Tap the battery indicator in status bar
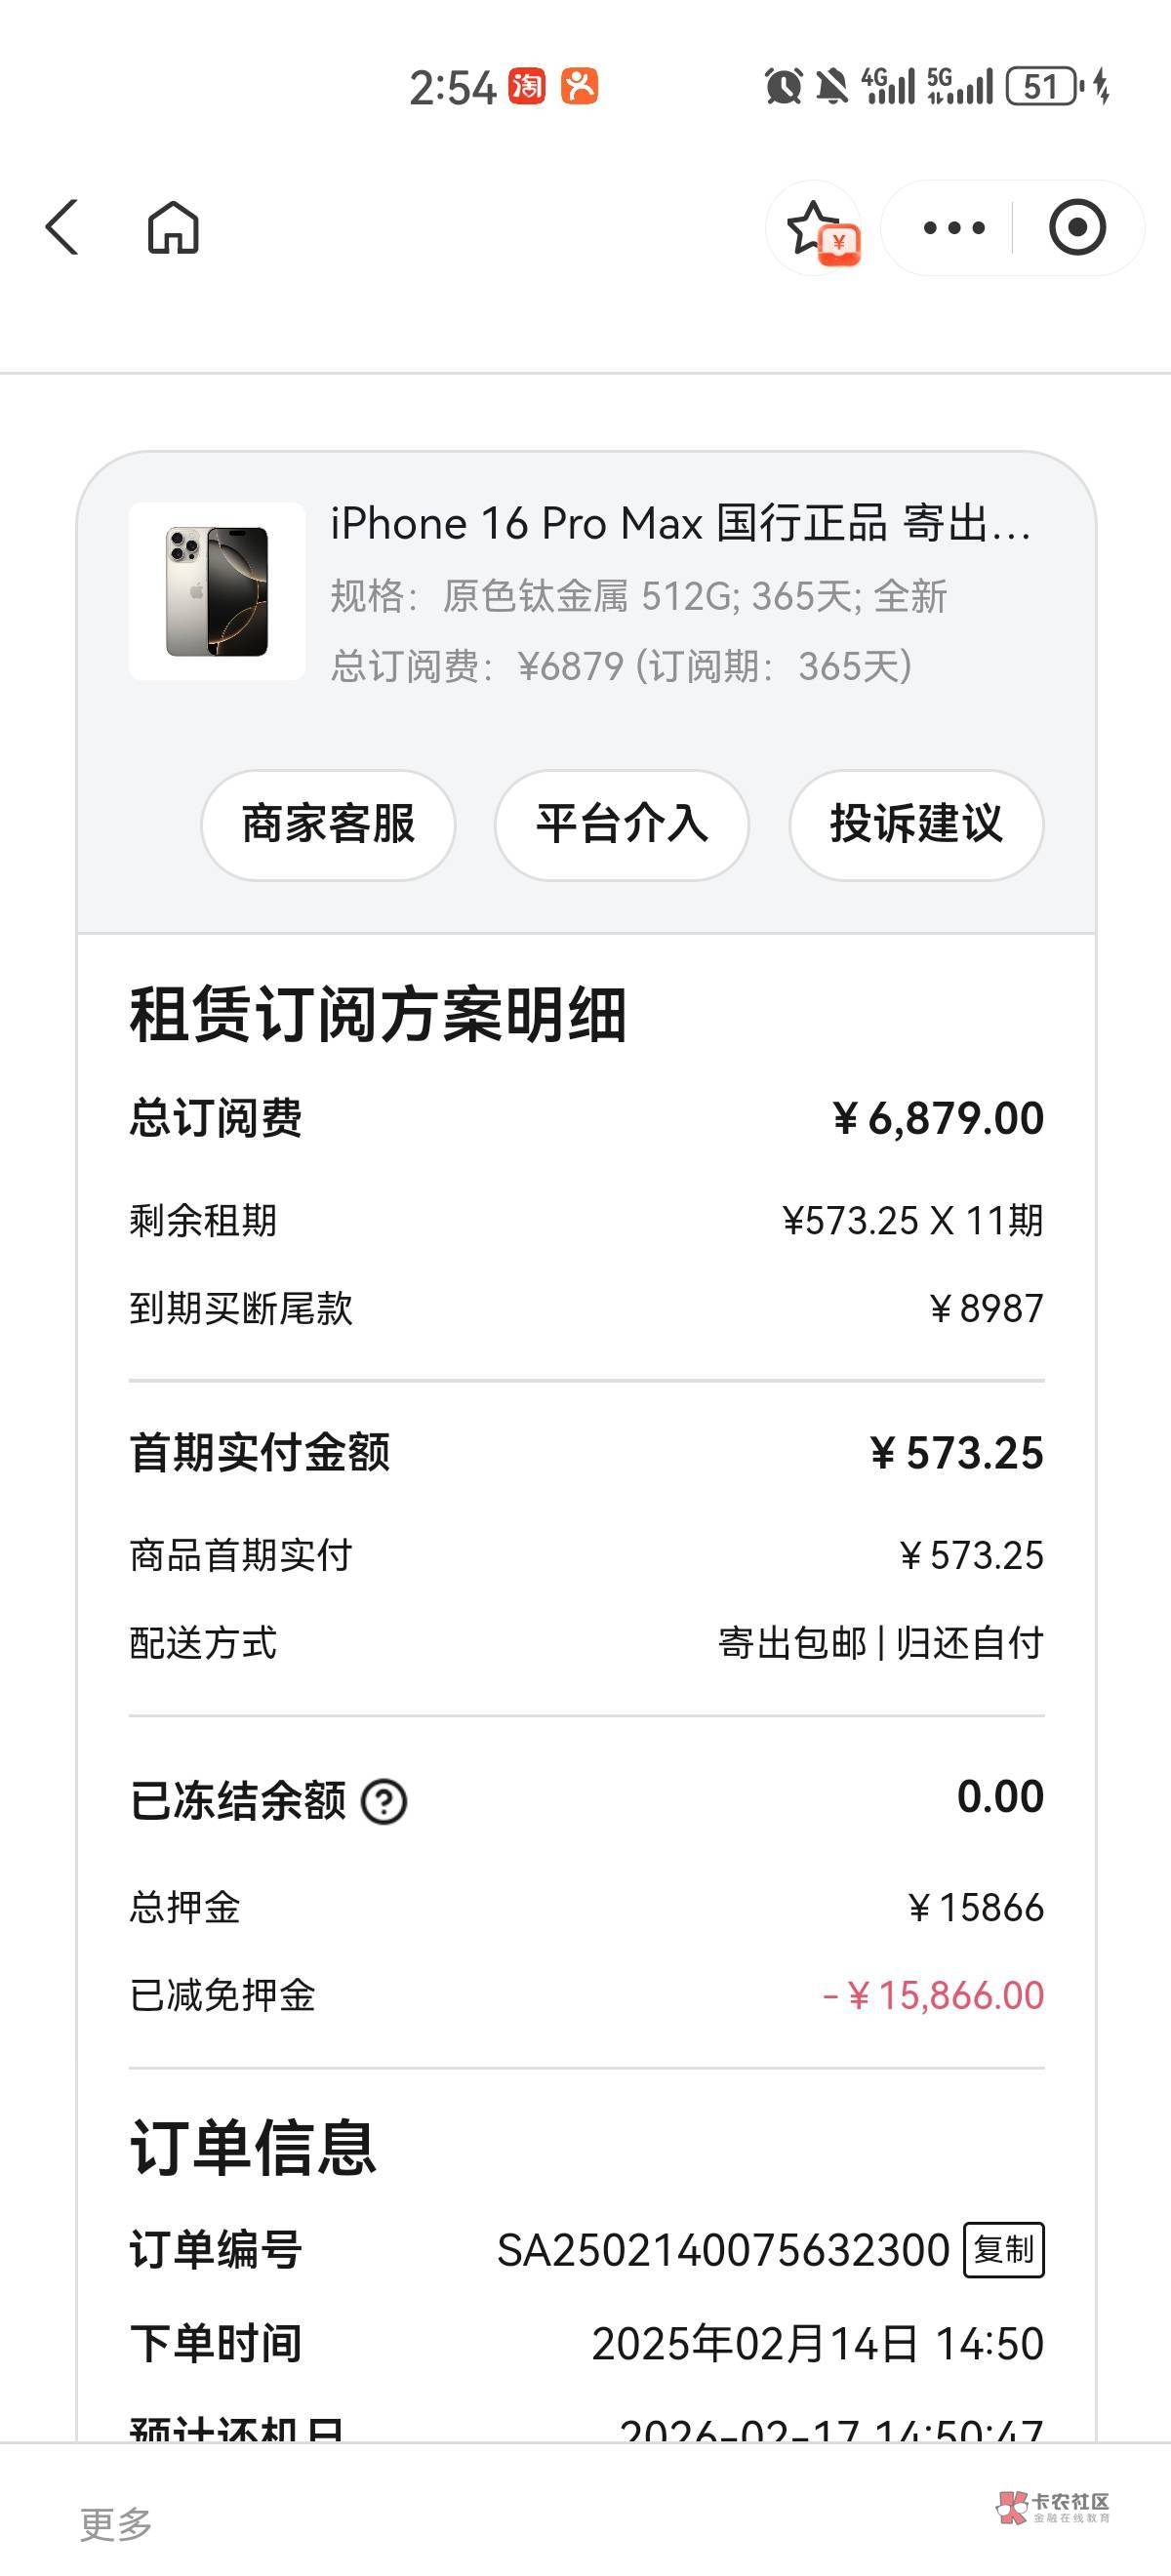The height and width of the screenshot is (2576, 1171). coord(1043,86)
